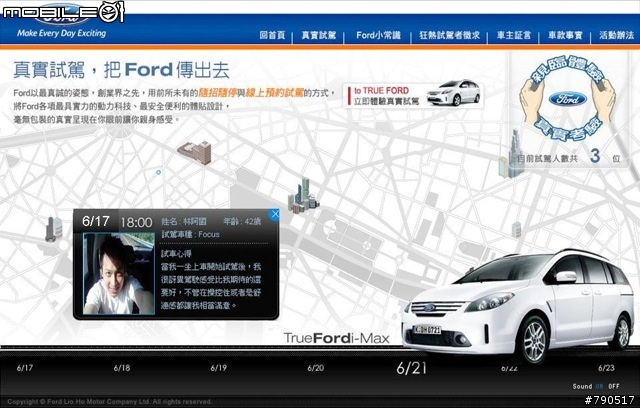Select 6/23 on the date timeline

tap(606, 368)
